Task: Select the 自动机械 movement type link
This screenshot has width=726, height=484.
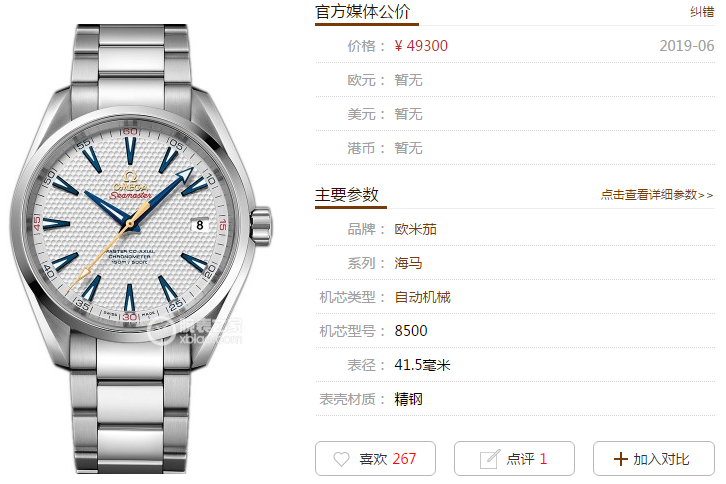Action: pyautogui.click(x=422, y=297)
